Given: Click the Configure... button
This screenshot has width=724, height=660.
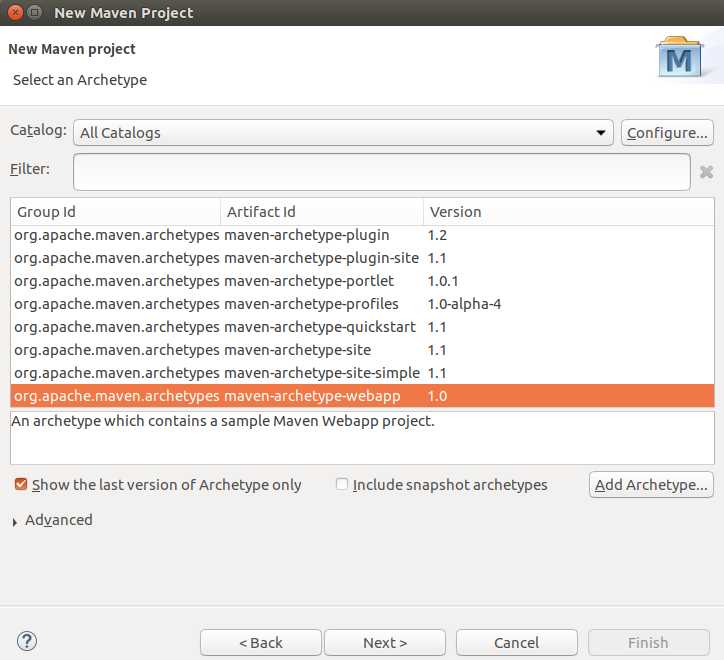Looking at the screenshot, I should (x=667, y=133).
